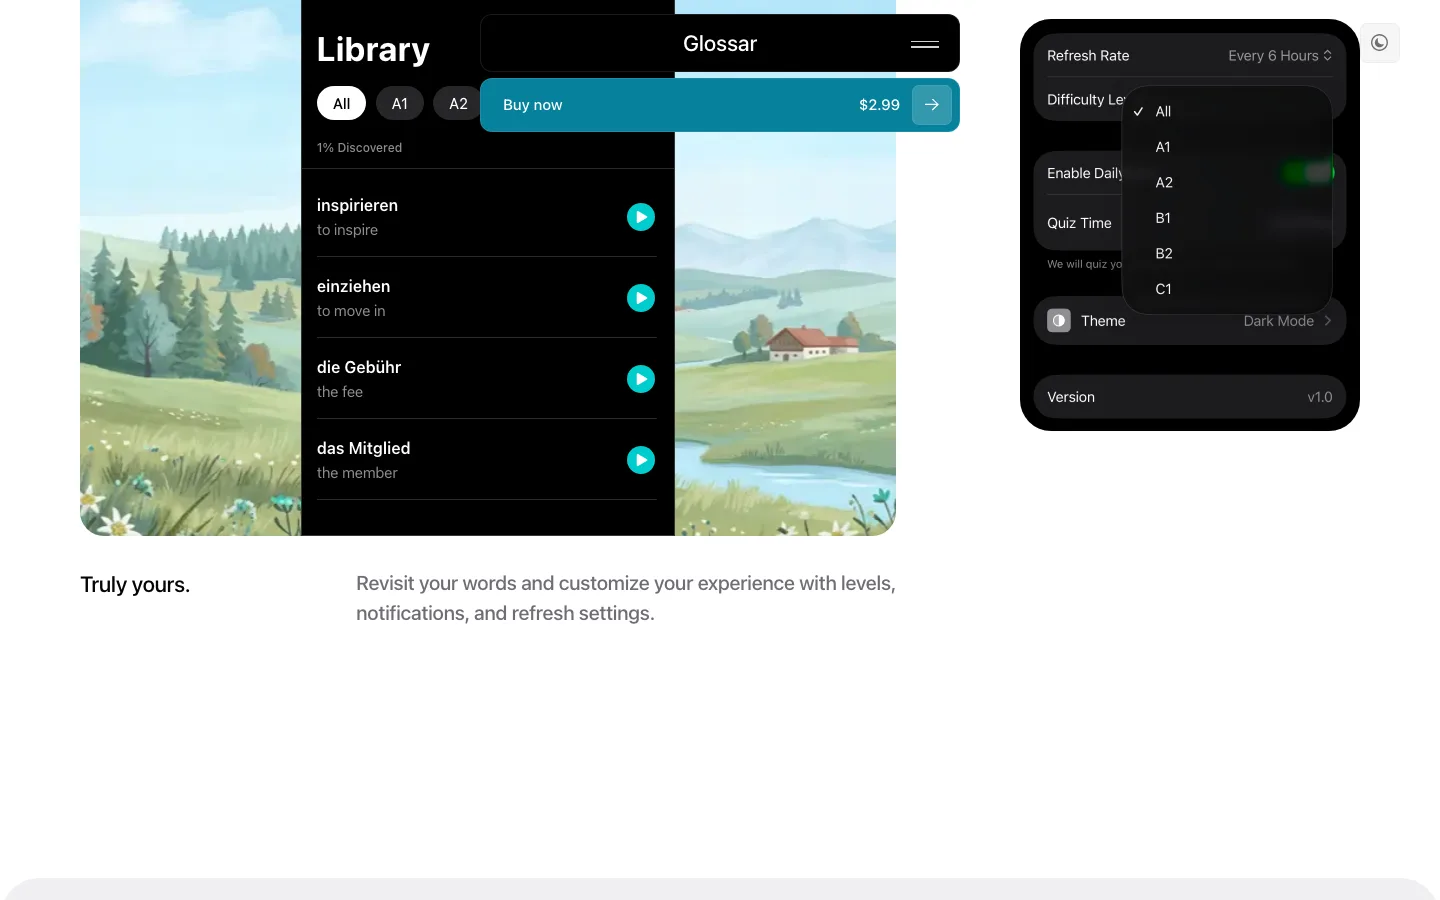
Task: Click the Difficulty Level label
Action: 1086,100
